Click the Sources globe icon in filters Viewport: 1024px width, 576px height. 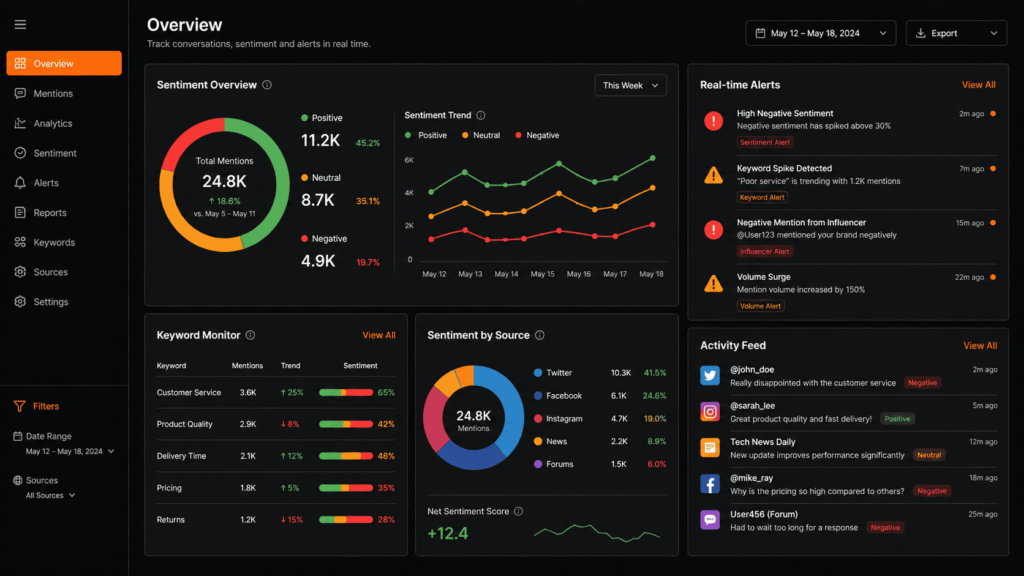[x=18, y=480]
